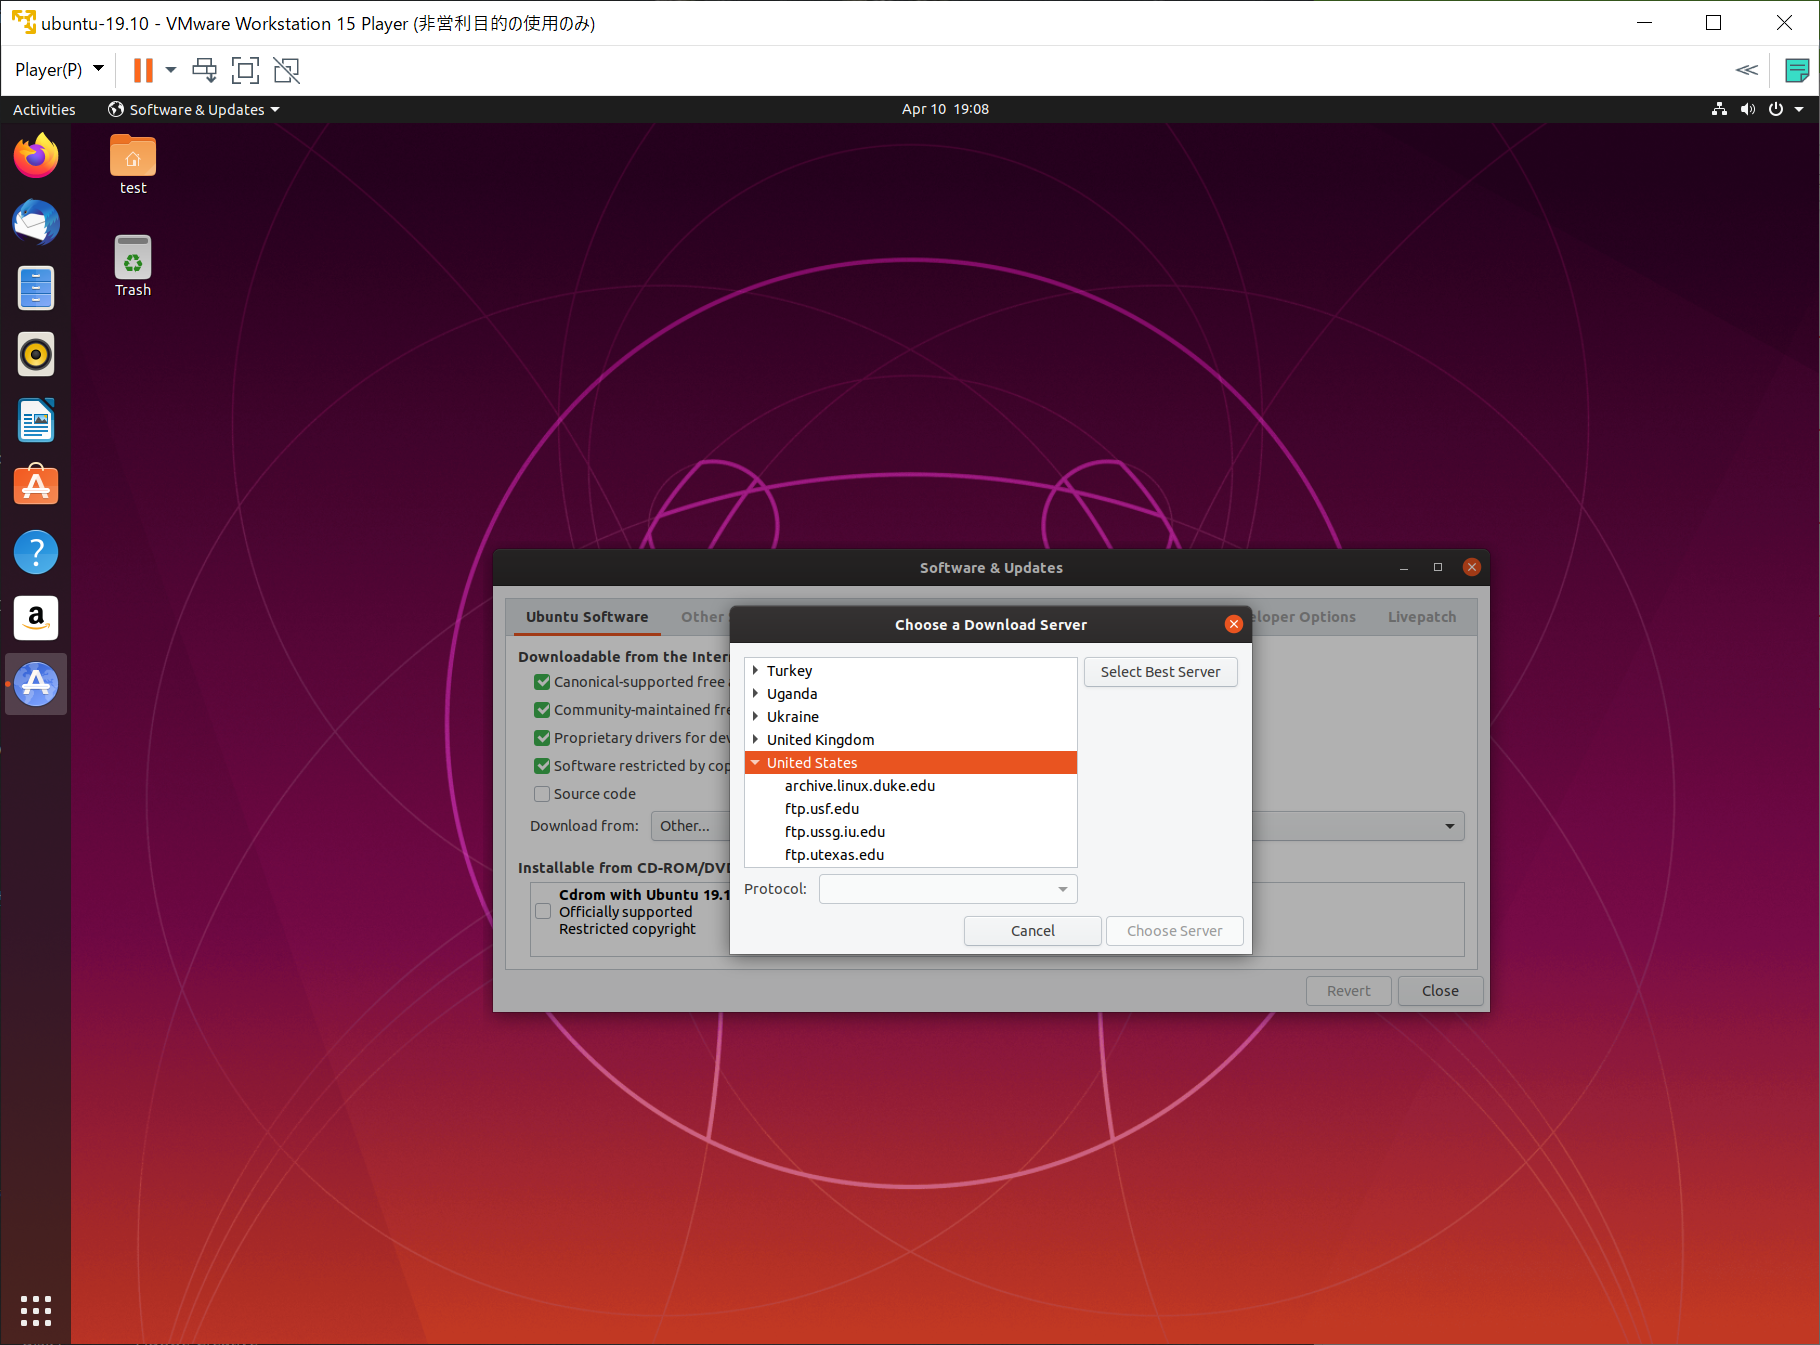
Task: Click the Software & Updates dock icon
Action: (x=36, y=684)
